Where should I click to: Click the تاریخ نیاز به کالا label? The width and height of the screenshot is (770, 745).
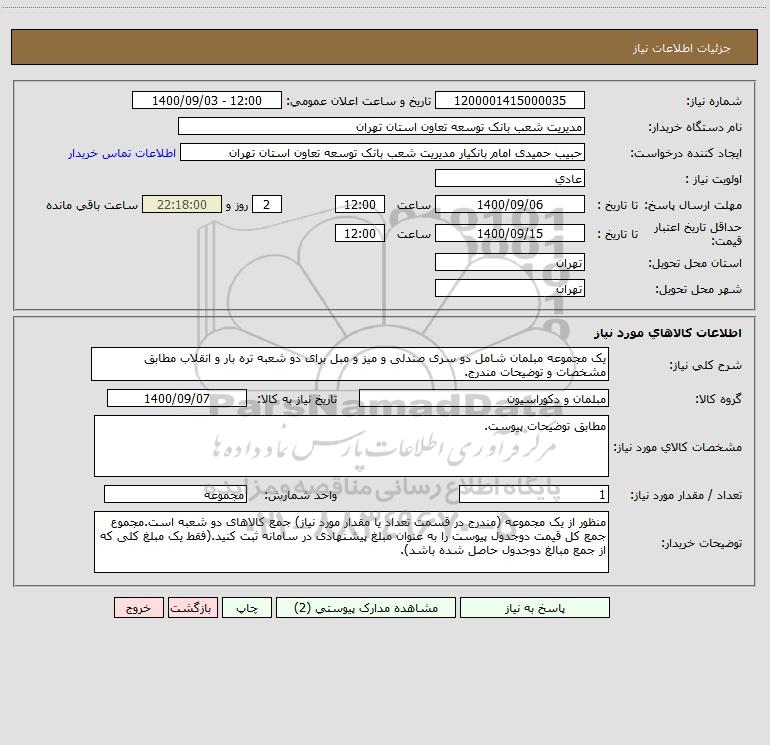(x=298, y=399)
